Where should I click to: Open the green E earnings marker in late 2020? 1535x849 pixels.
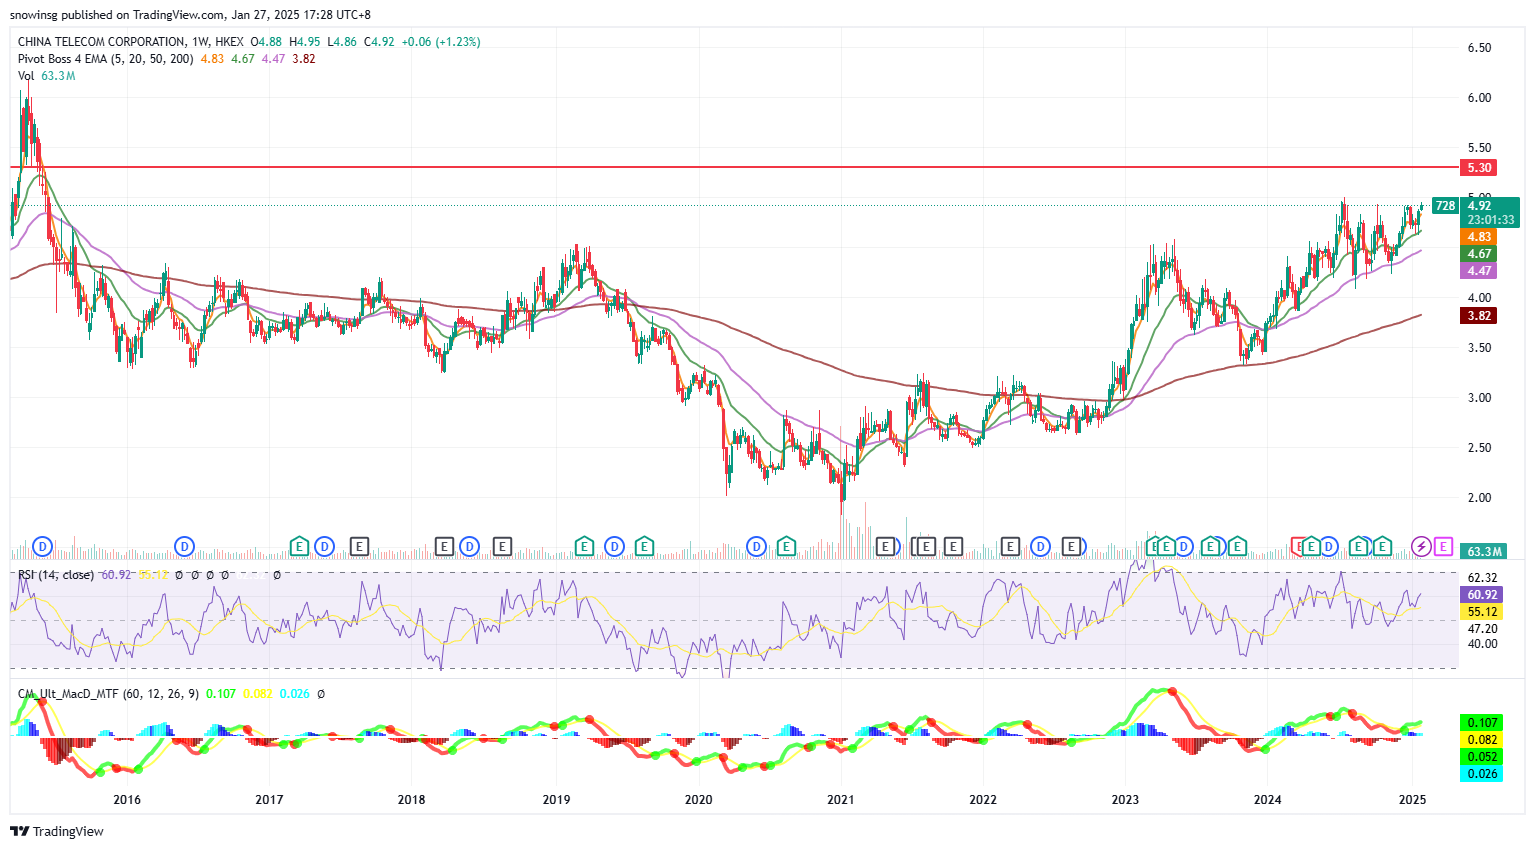[x=786, y=546]
